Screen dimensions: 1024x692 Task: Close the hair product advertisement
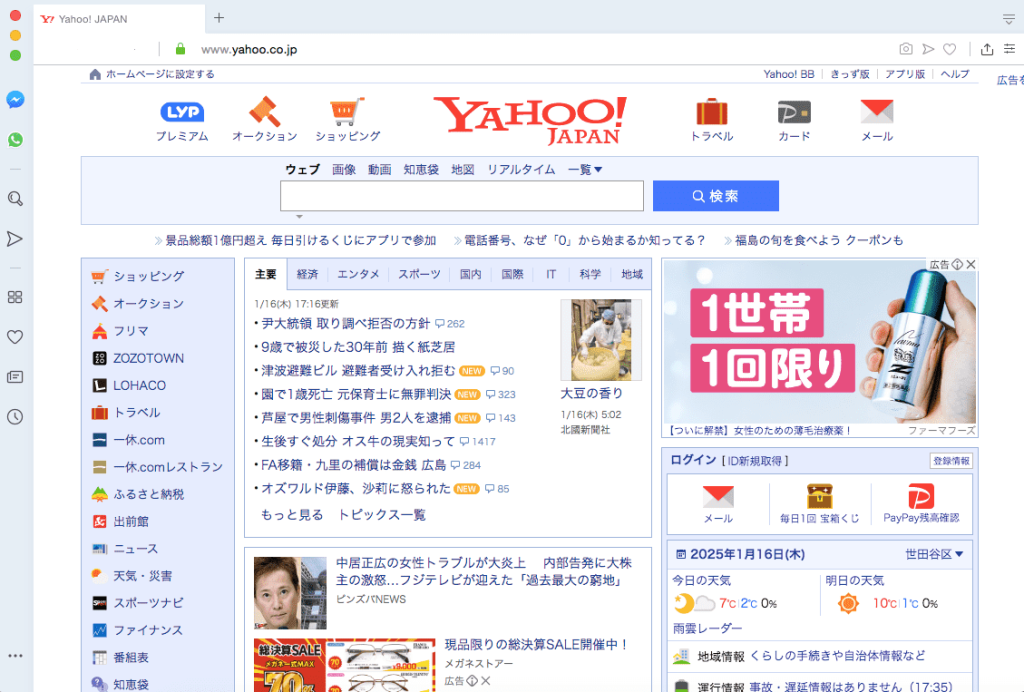coord(971,264)
